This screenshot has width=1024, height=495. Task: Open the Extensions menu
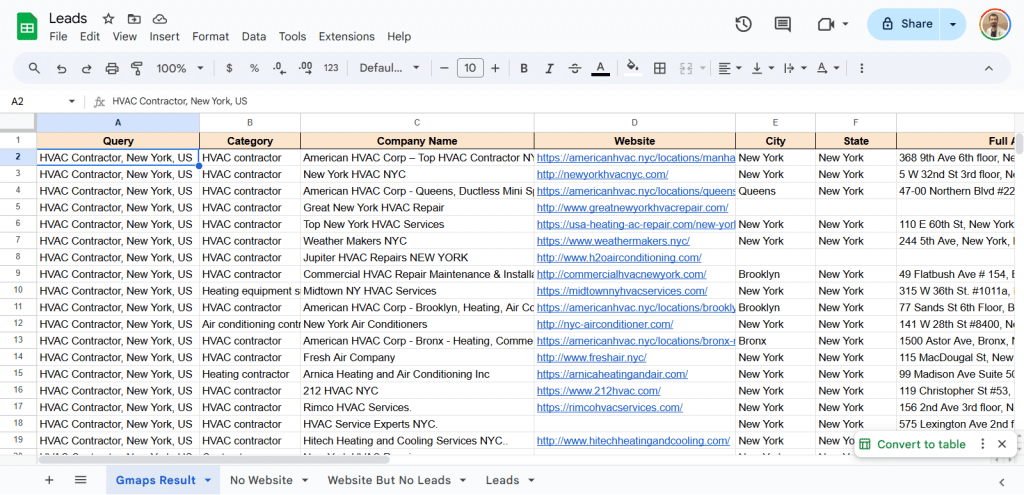347,37
